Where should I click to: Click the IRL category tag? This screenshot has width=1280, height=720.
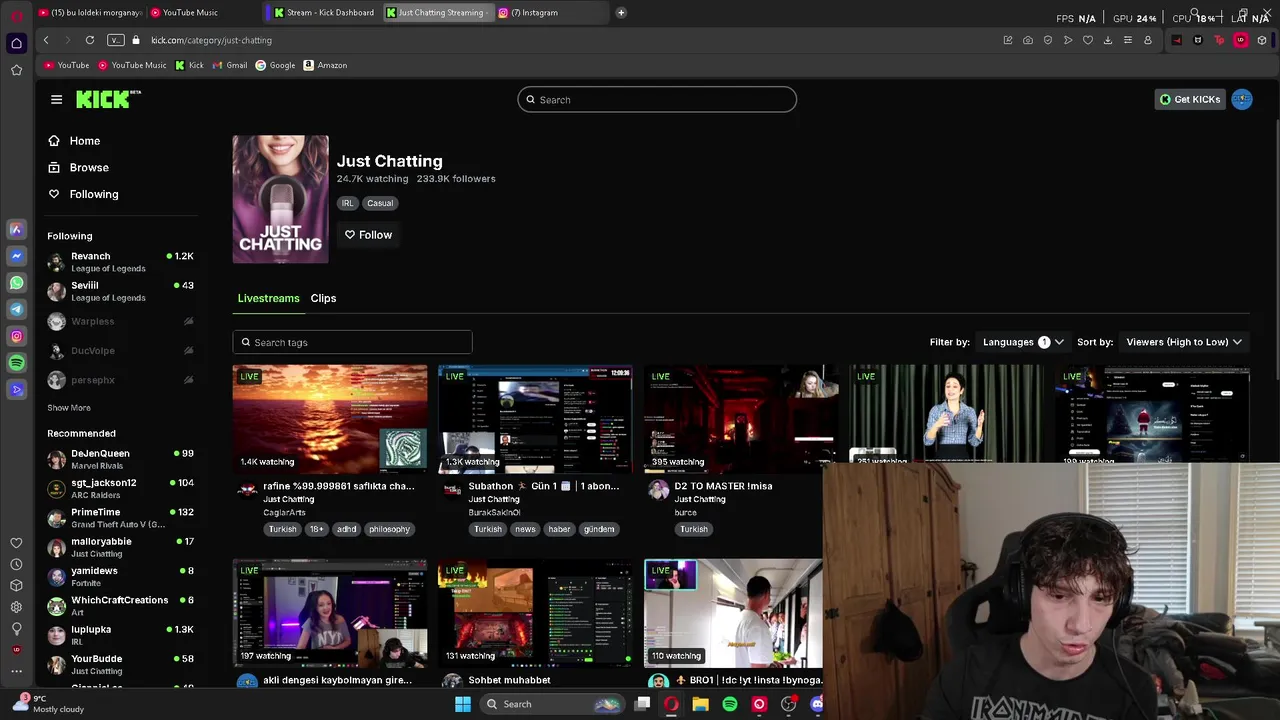pos(347,203)
